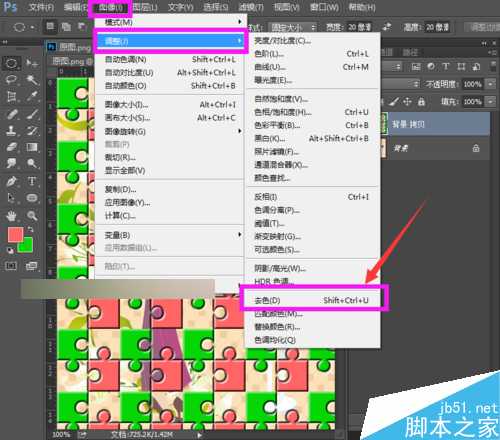
Task: Expand the 图像旋转(G) submenu
Action: pyautogui.click(x=171, y=131)
